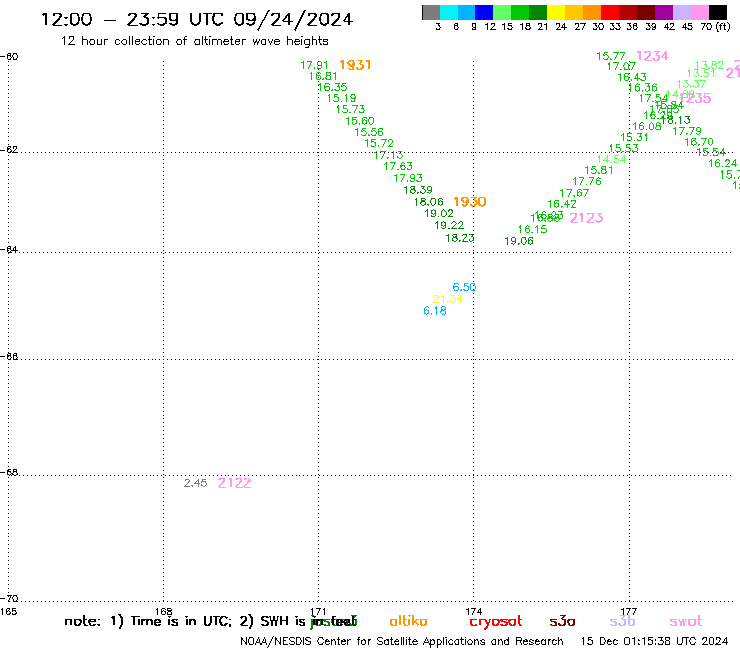Click the yellow value 21.34
This screenshot has width=740, height=650.
pyautogui.click(x=448, y=299)
